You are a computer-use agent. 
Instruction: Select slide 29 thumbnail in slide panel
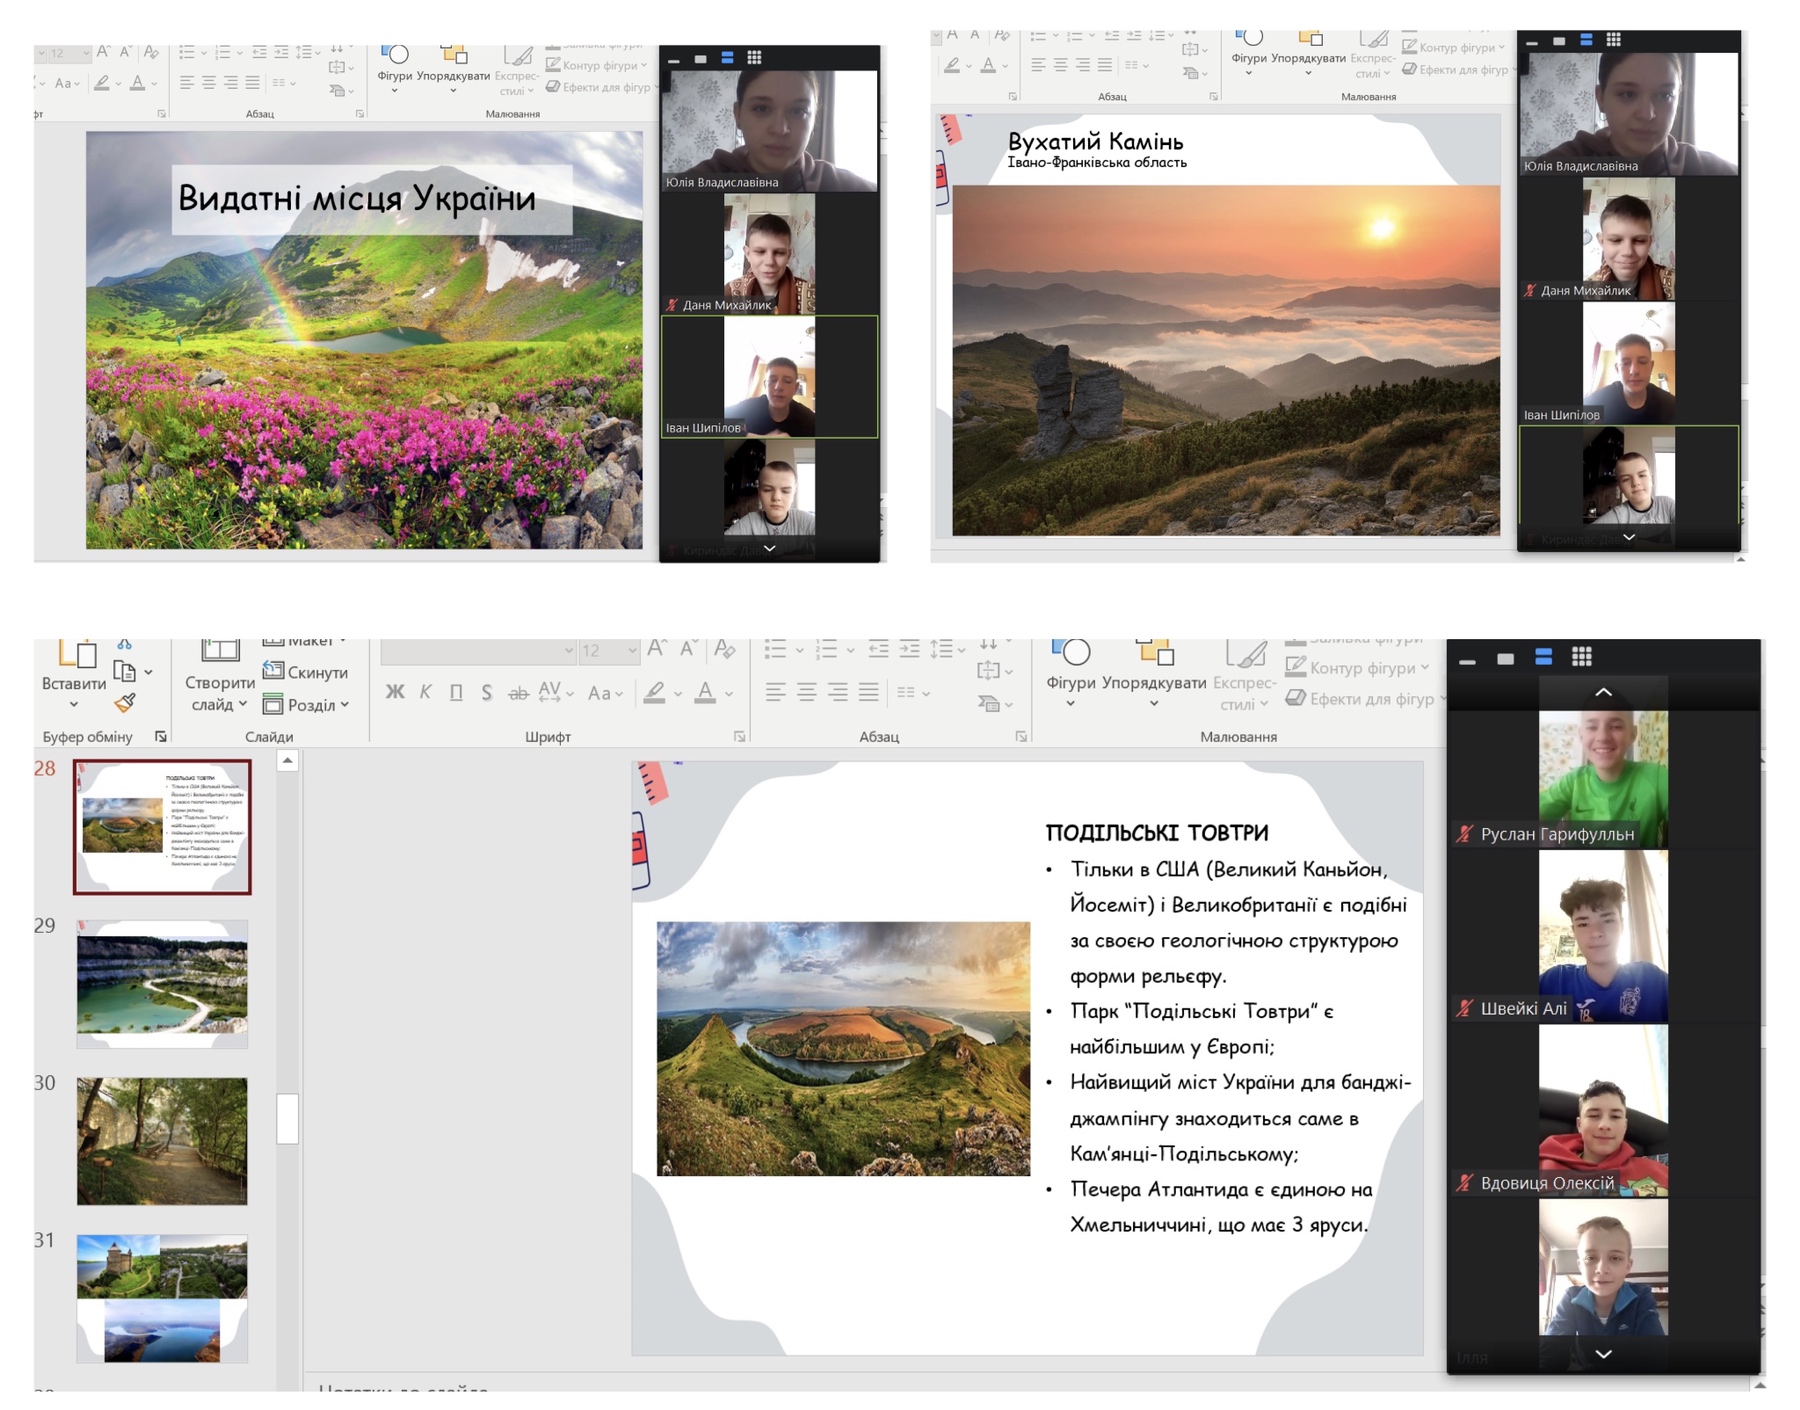(x=162, y=984)
